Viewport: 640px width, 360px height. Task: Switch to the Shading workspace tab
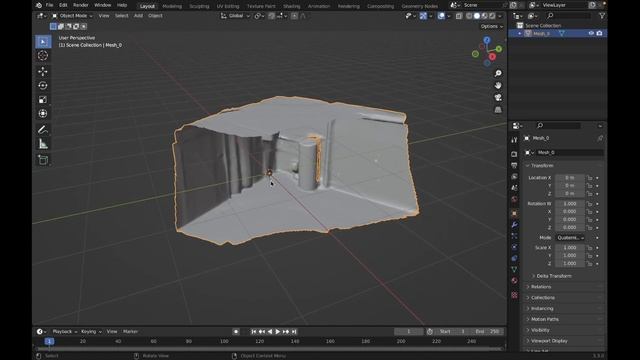pyautogui.click(x=292, y=6)
